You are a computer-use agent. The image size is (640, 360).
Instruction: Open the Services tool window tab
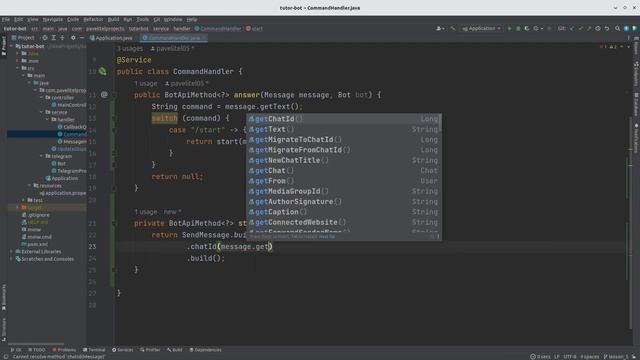[122, 350]
